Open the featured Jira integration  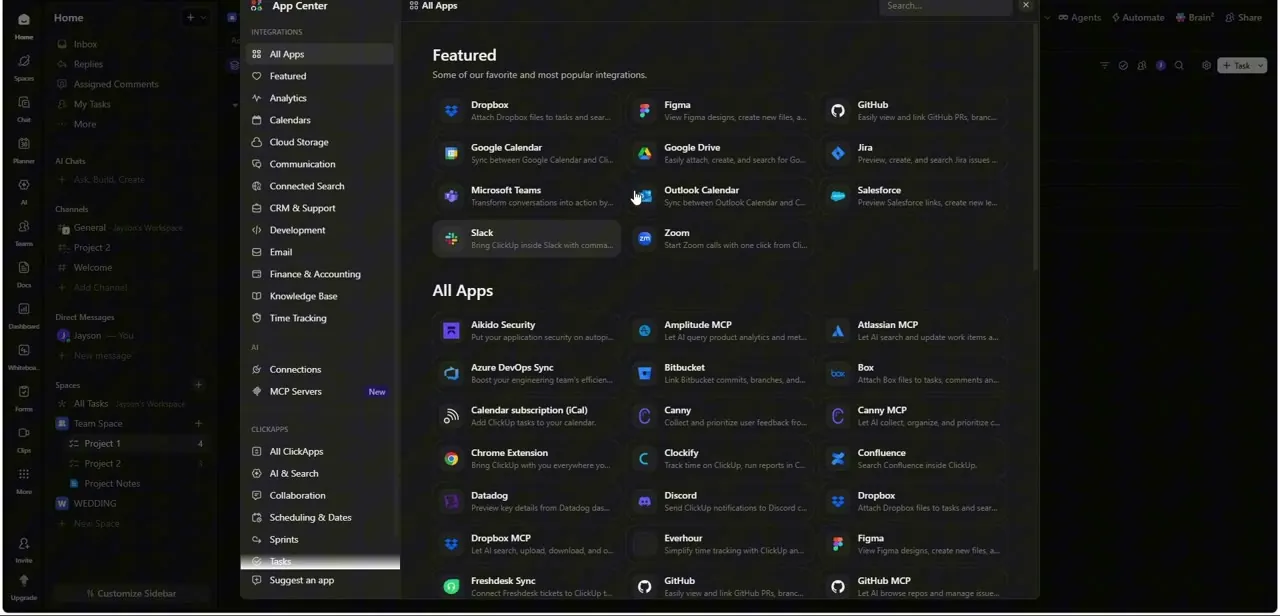[x=913, y=153]
